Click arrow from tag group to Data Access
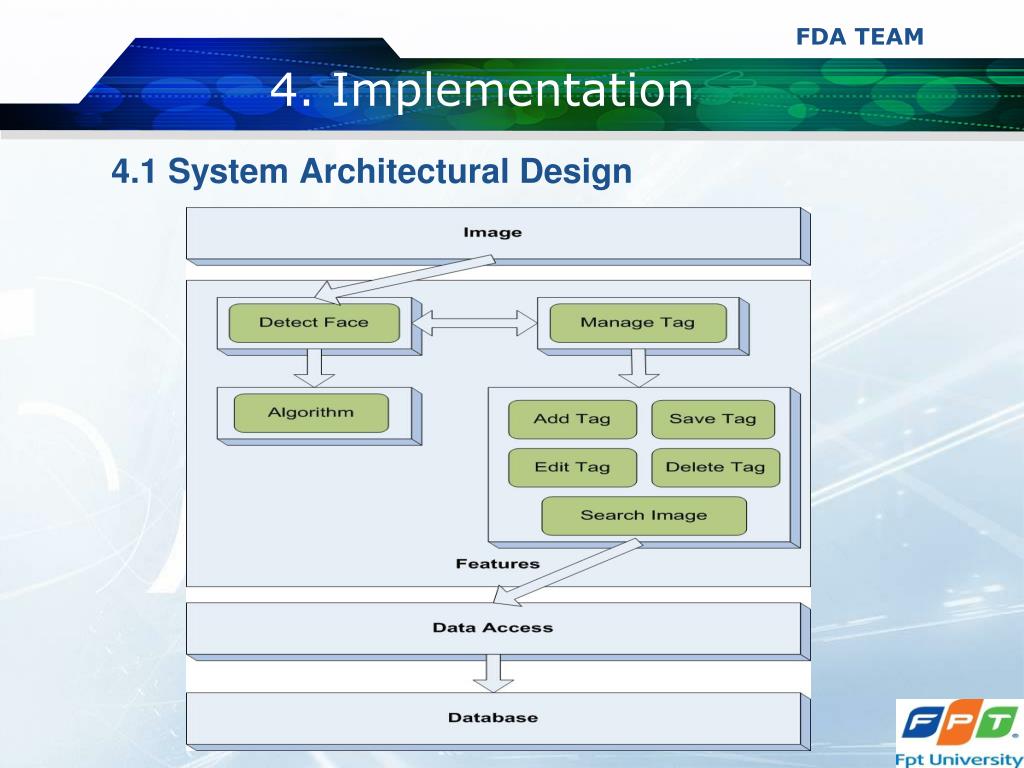 coord(567,572)
